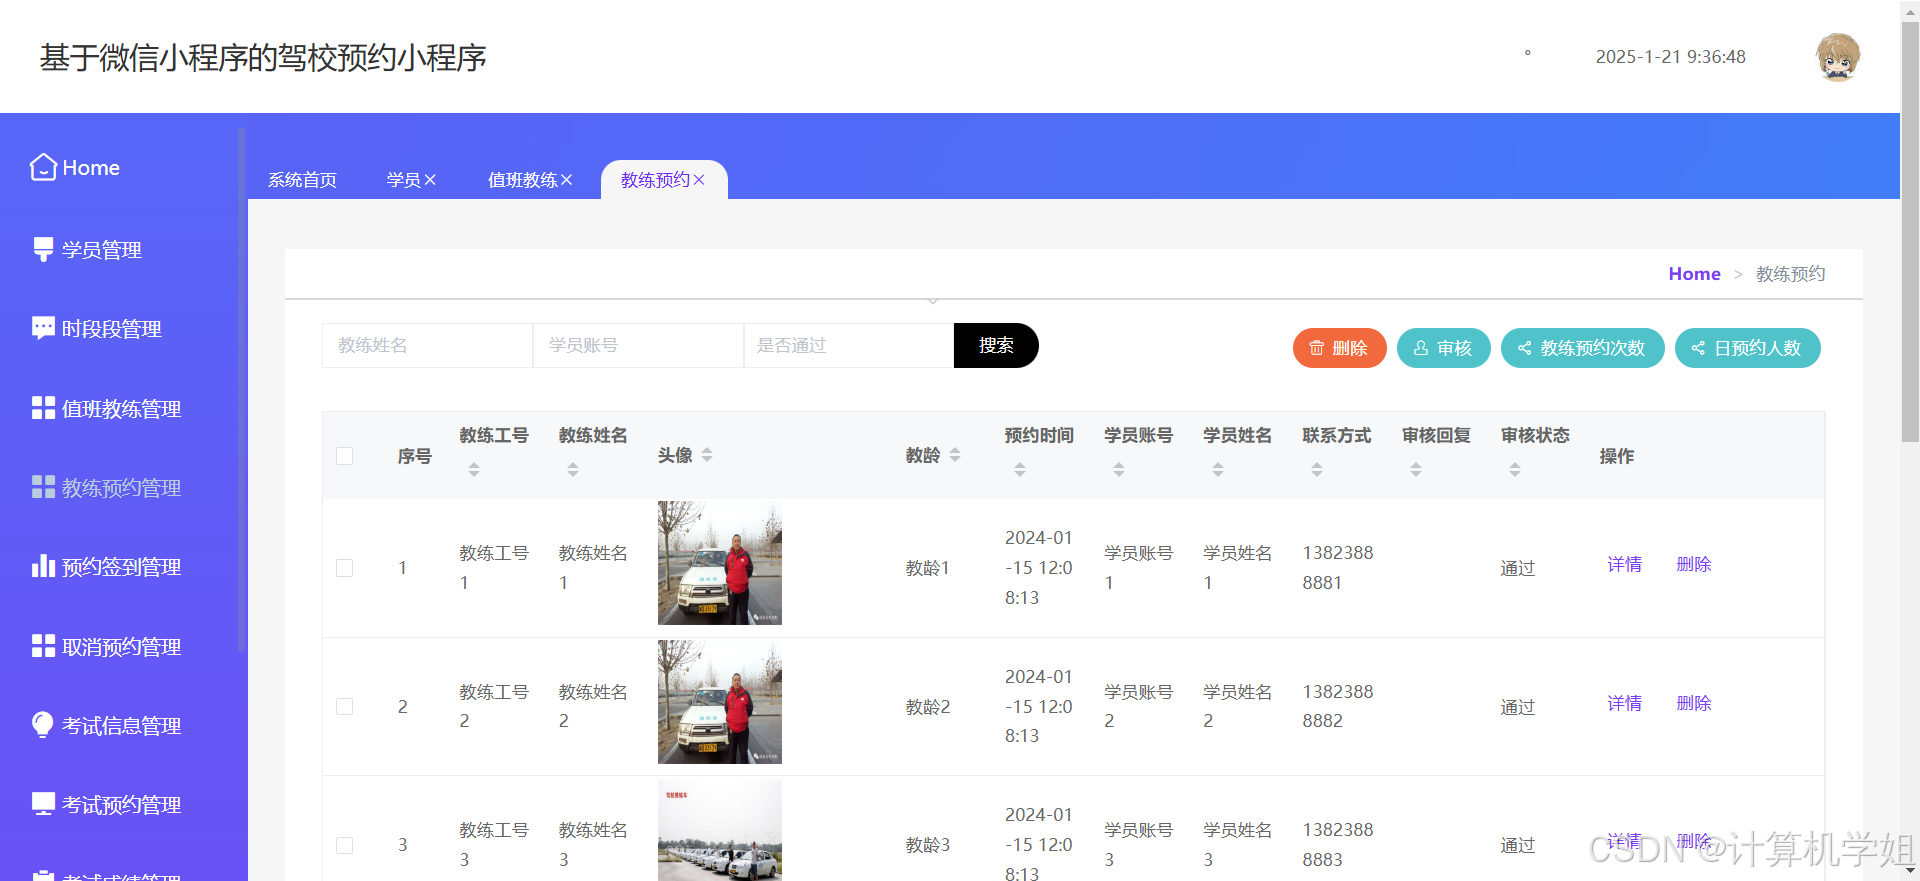1920x881 pixels.
Task: Click the 审核 button
Action: [x=1444, y=348]
